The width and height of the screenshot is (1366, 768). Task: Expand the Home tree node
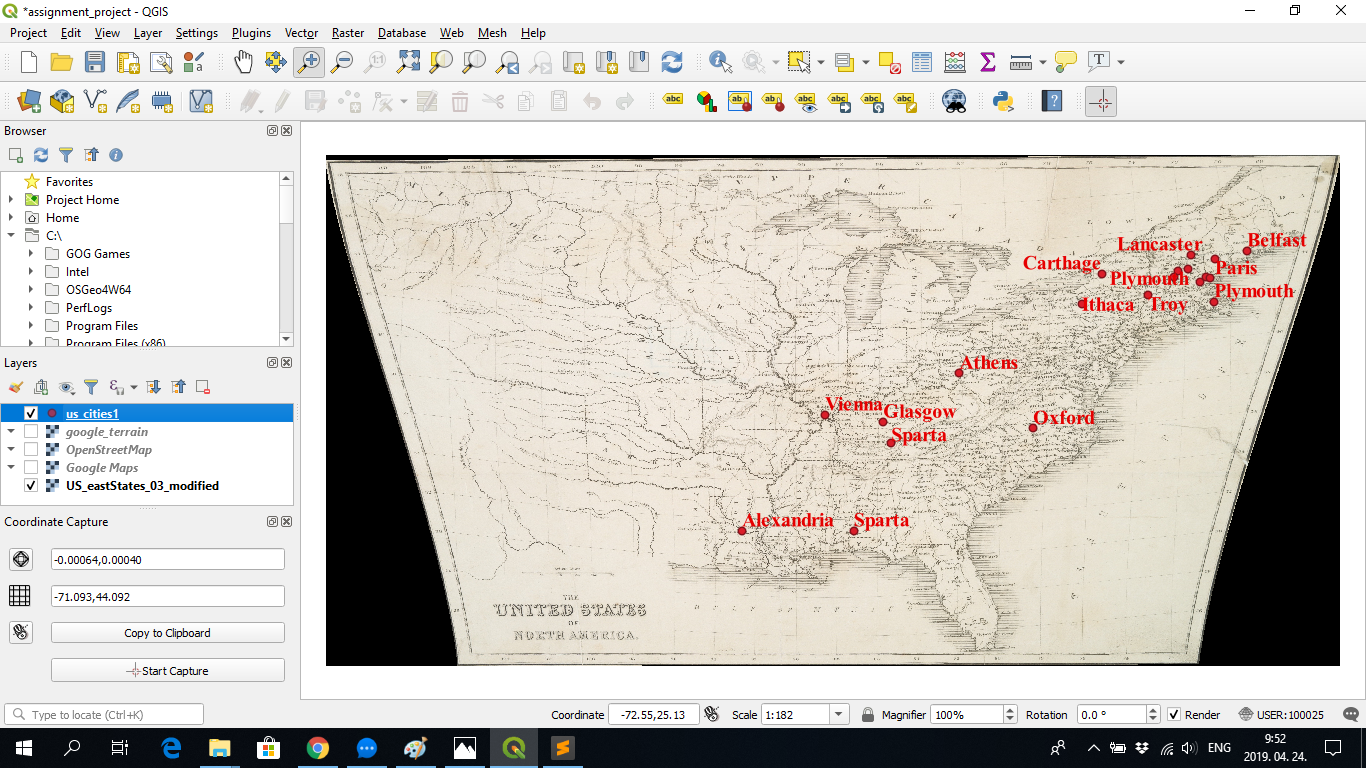tap(10, 217)
